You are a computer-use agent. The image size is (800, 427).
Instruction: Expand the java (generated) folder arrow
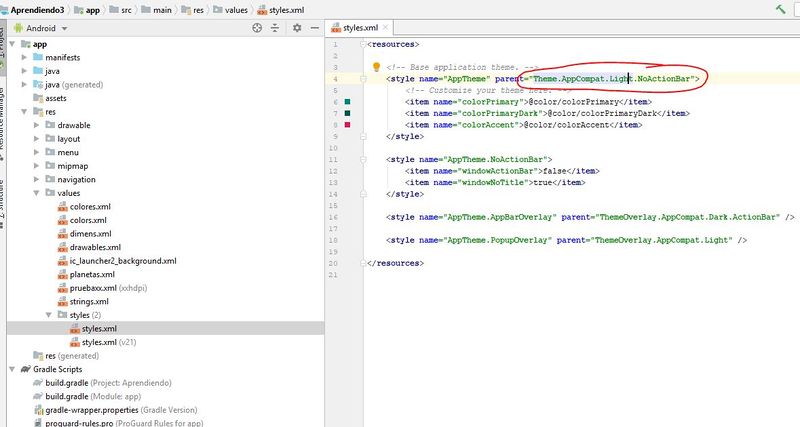[24, 85]
